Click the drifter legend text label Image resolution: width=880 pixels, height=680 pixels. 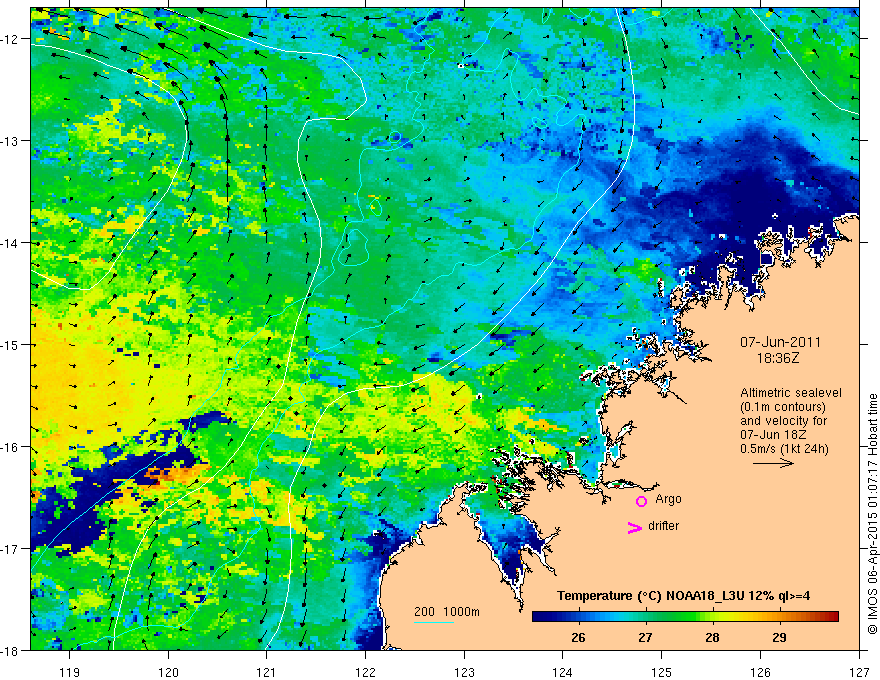[x=663, y=526]
